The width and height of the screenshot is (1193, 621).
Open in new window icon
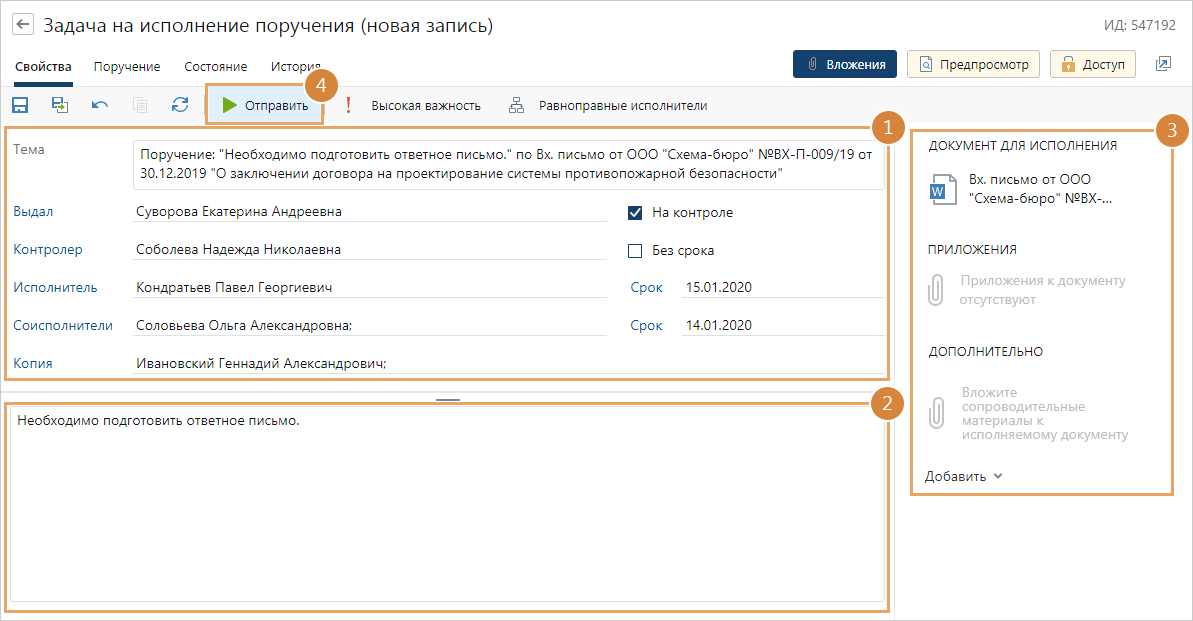1163,64
